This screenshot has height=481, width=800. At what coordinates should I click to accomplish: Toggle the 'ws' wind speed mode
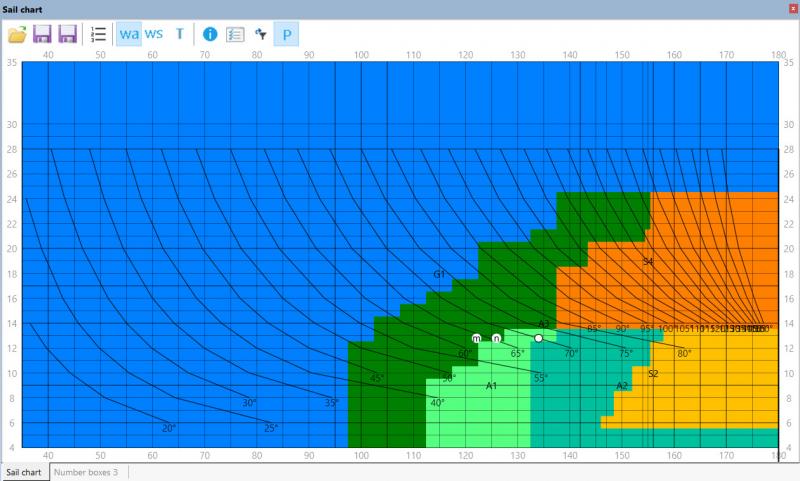point(154,34)
